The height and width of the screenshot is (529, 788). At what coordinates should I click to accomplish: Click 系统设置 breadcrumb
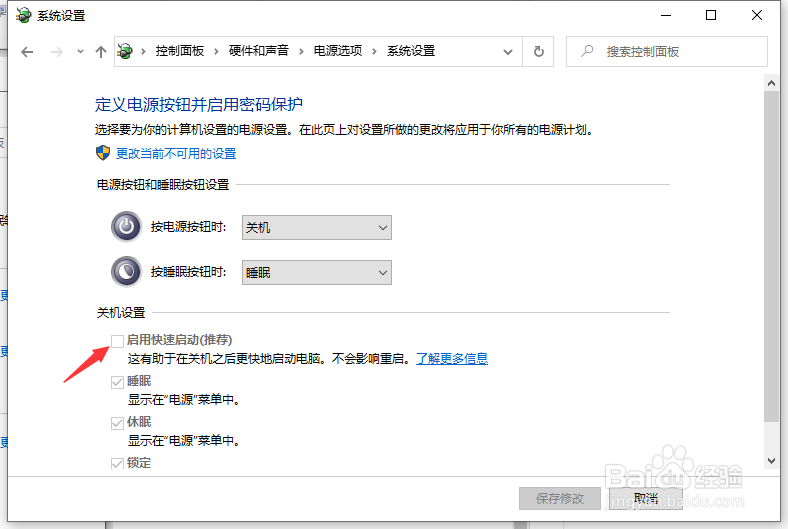[x=411, y=51]
